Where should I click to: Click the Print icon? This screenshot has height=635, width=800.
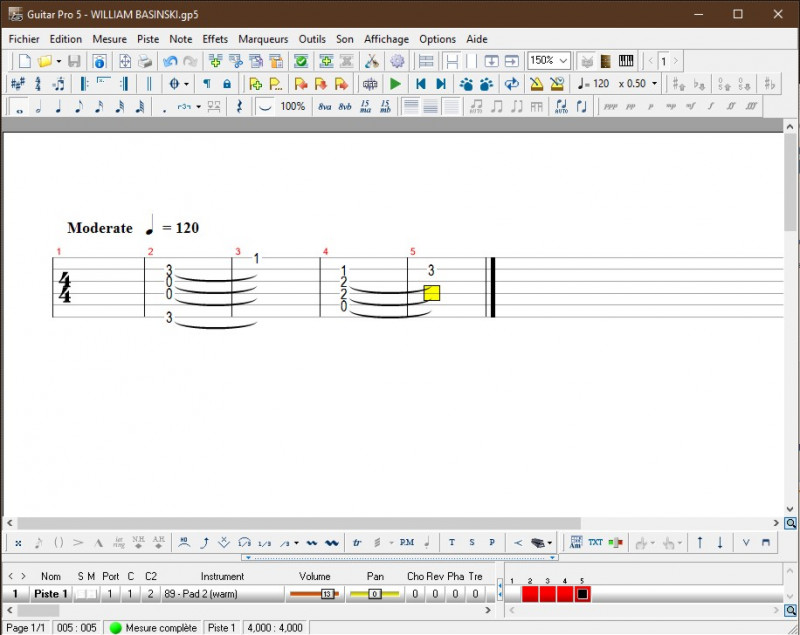coord(145,61)
